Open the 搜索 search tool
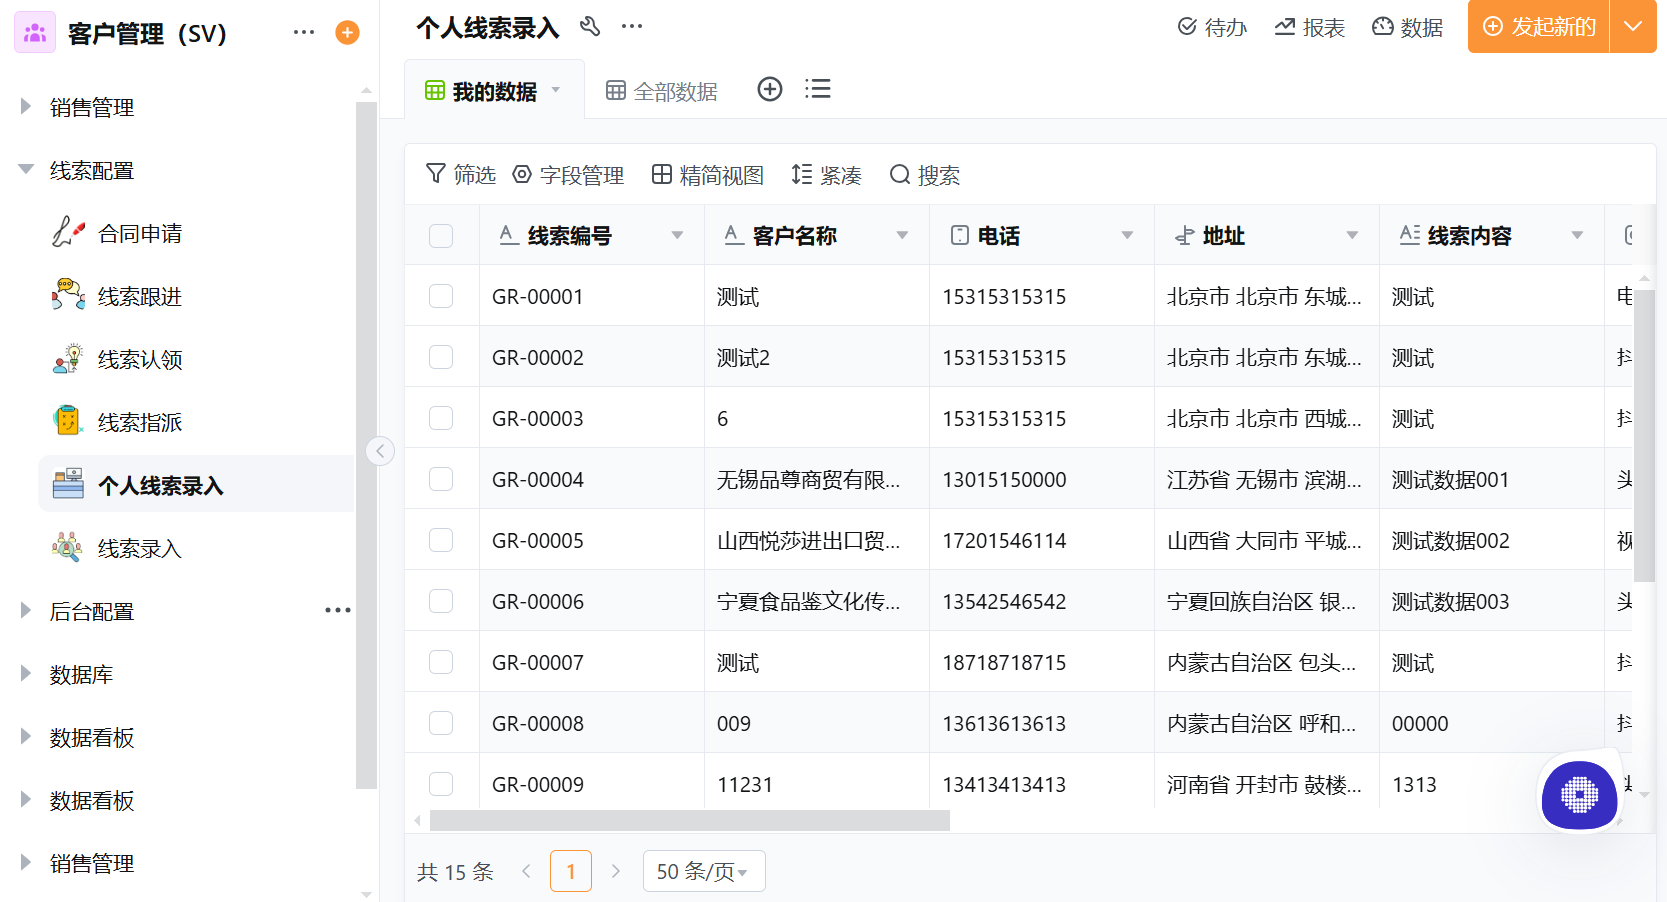The image size is (1667, 902). pos(925,174)
